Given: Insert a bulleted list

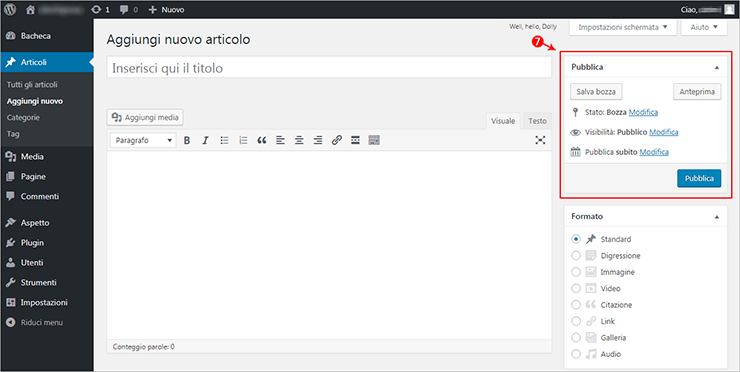Looking at the screenshot, I should coord(224,140).
